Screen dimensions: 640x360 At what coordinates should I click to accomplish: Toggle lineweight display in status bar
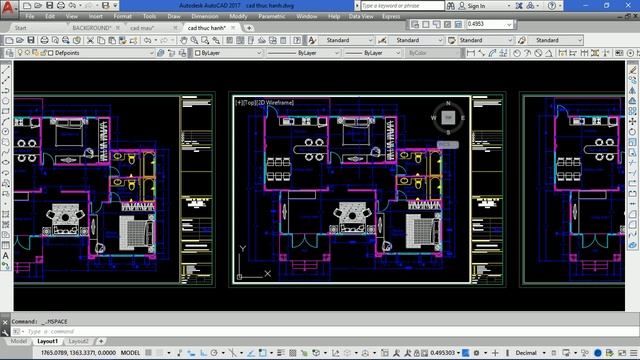[281, 353]
